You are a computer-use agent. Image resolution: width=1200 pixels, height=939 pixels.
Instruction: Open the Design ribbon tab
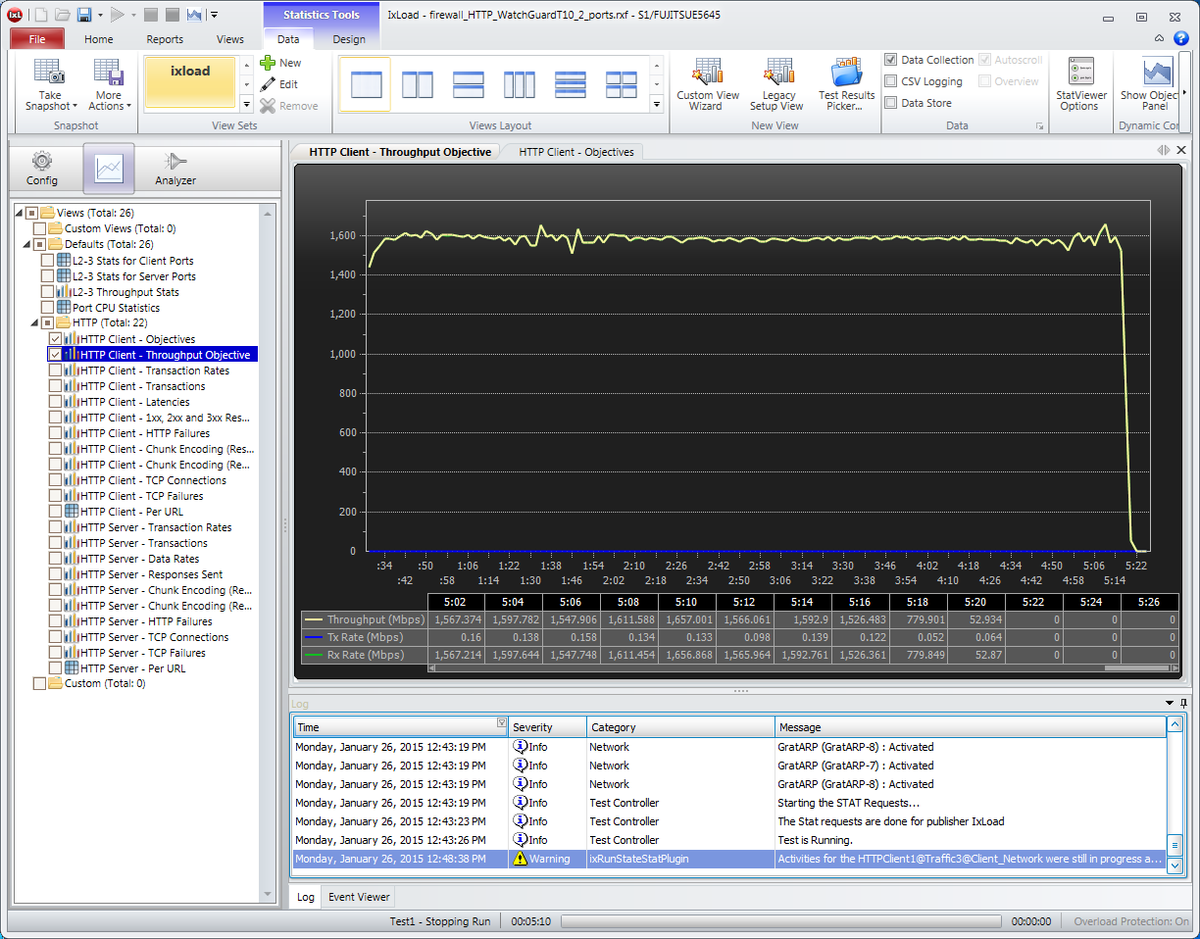349,39
